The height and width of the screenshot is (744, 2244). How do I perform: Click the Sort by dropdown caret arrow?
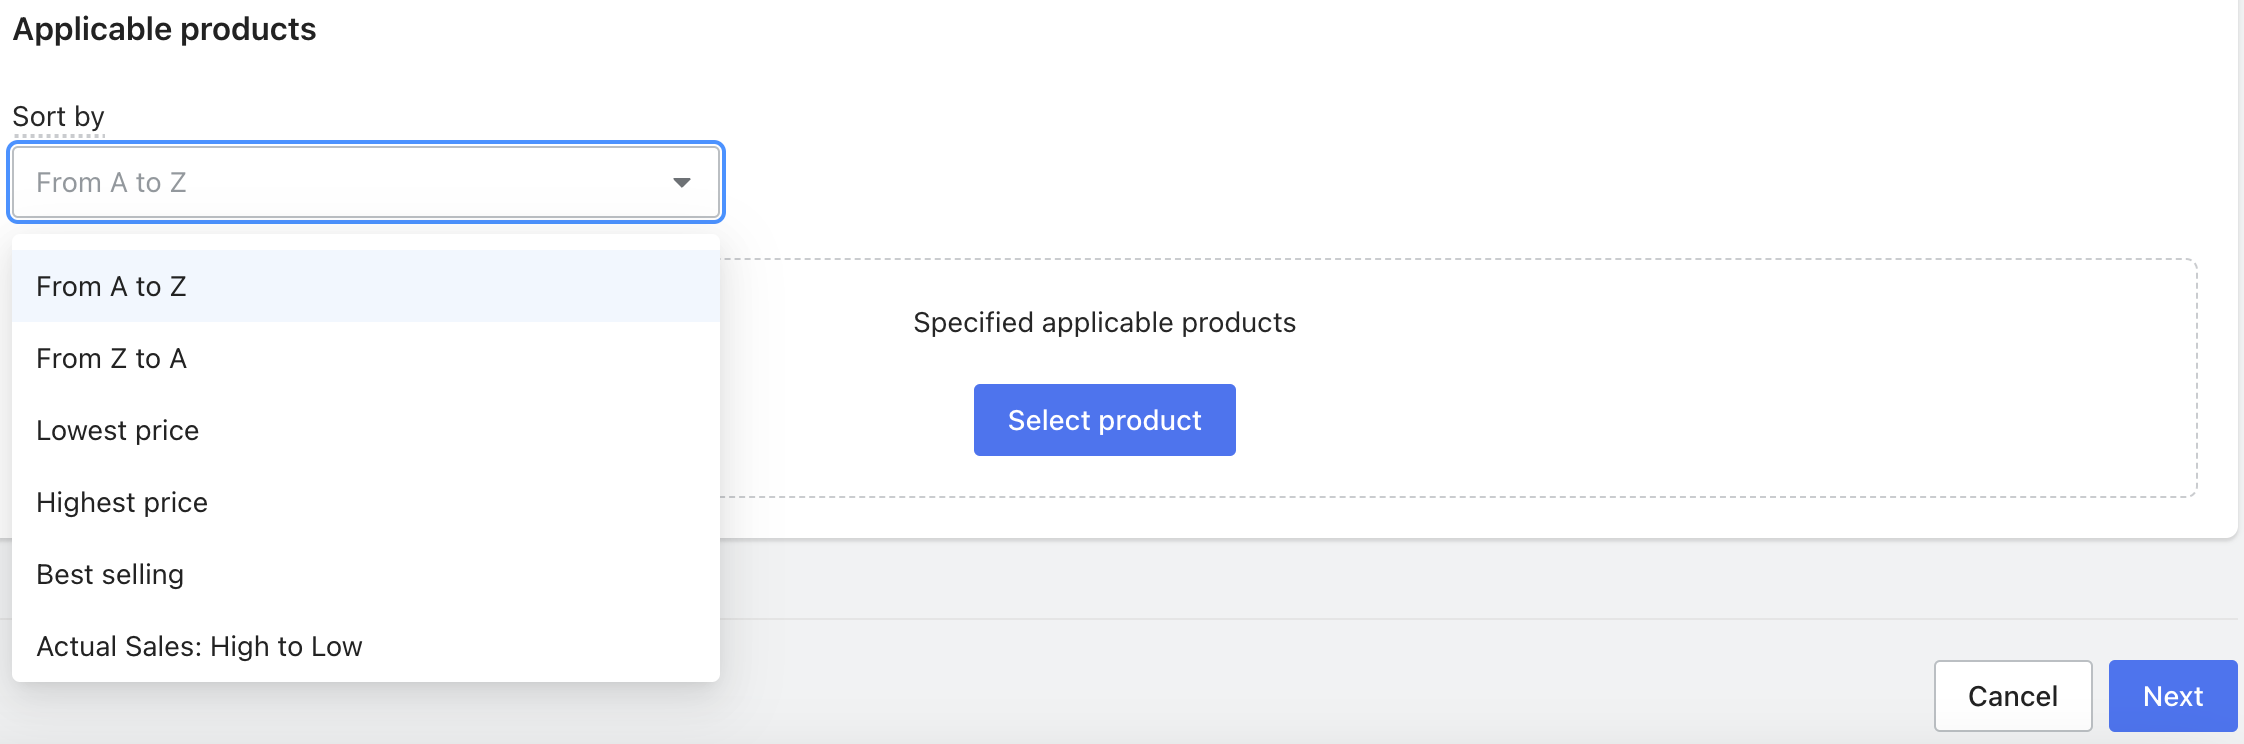(682, 182)
